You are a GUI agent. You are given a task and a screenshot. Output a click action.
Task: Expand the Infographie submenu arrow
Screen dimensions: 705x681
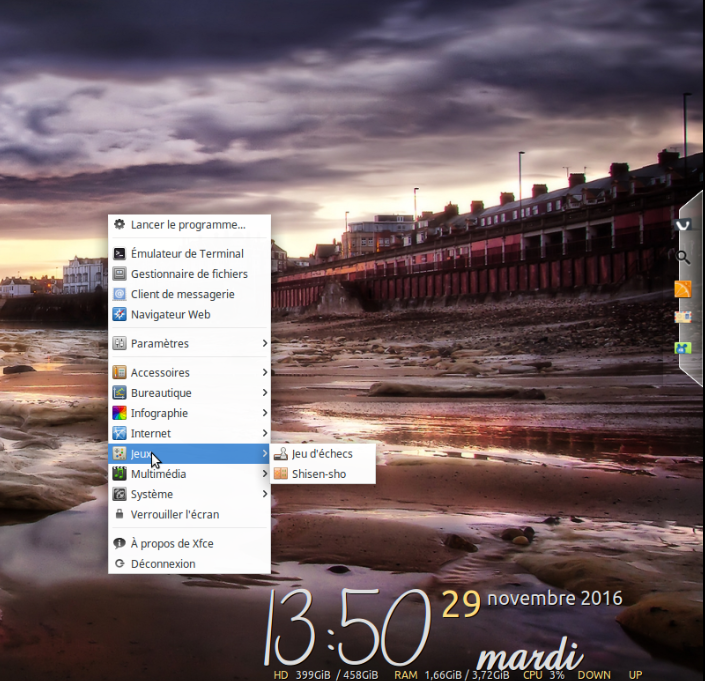pos(264,413)
